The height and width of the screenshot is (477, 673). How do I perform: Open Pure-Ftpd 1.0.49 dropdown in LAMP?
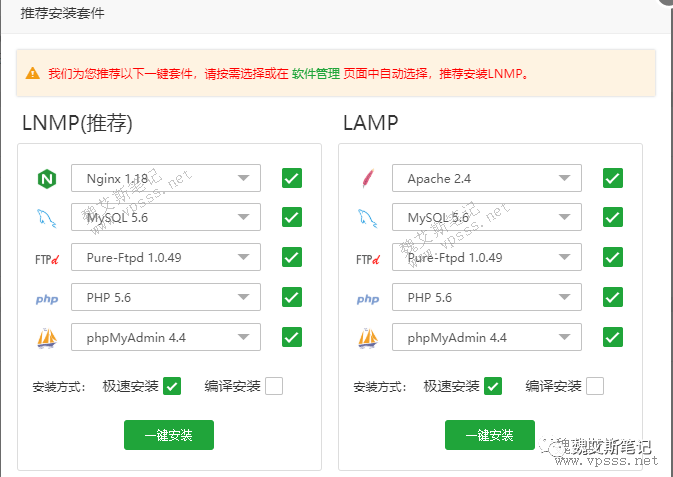(487, 257)
